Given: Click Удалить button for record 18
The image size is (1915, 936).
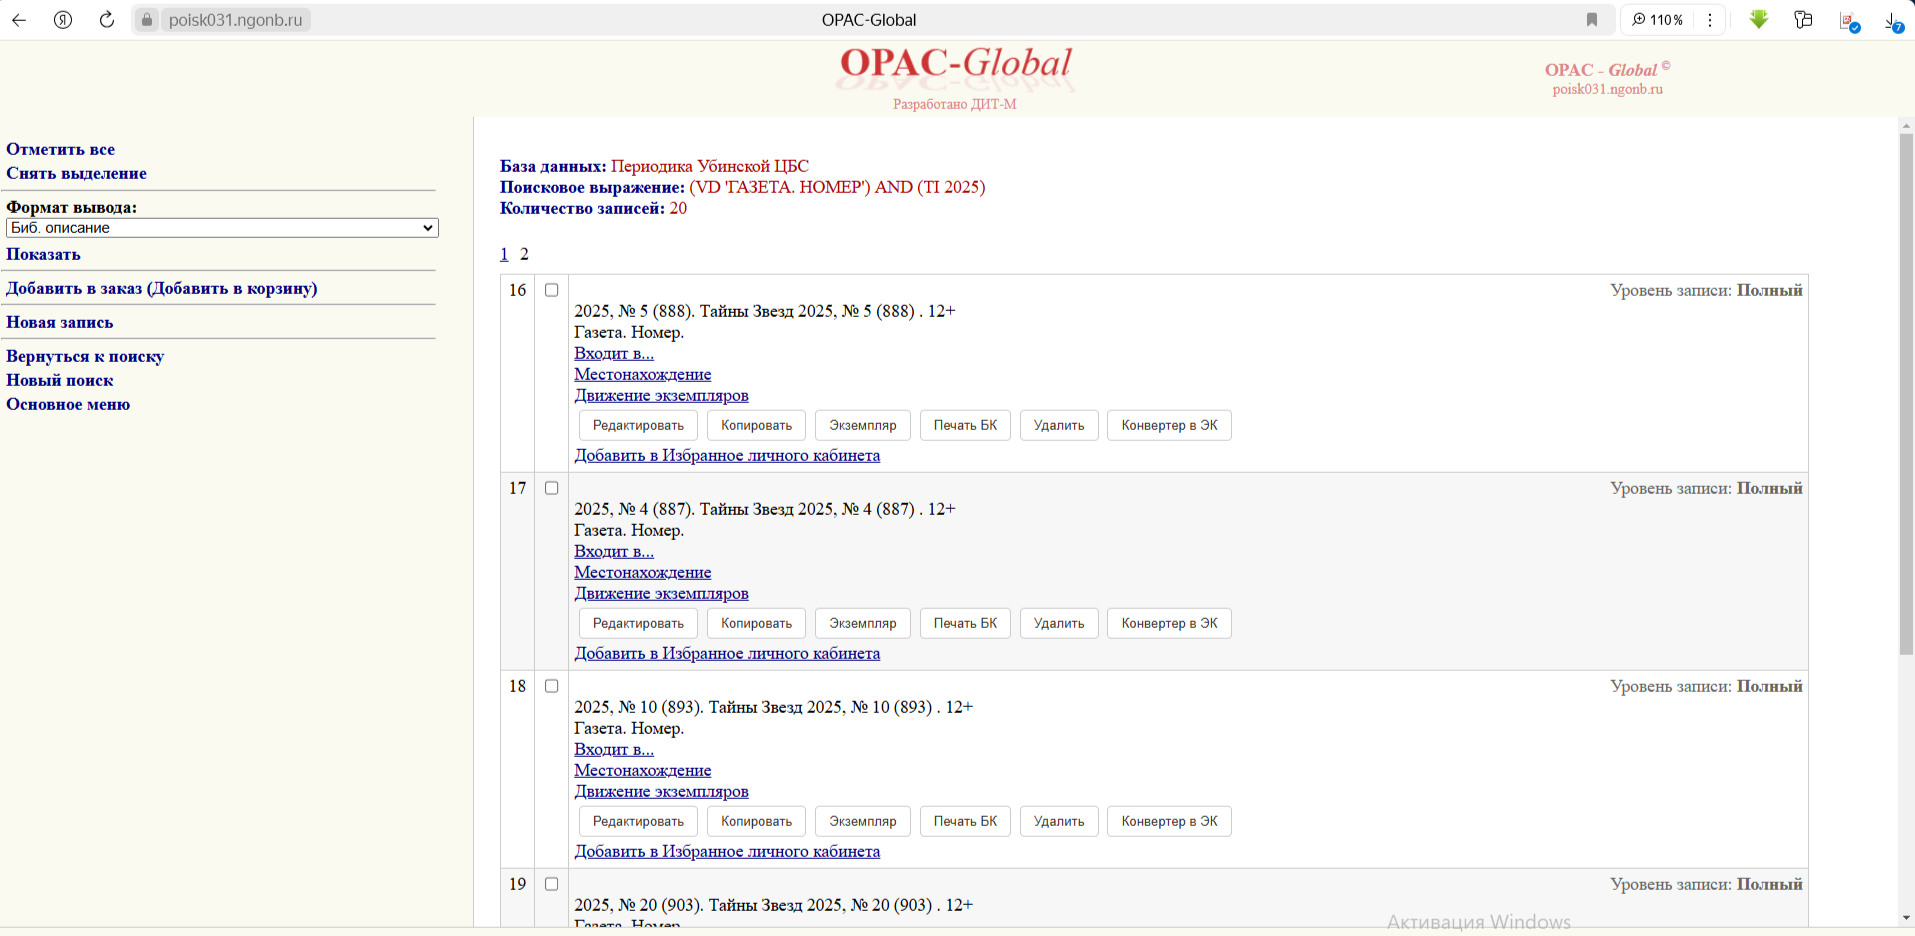Looking at the screenshot, I should click(1058, 821).
